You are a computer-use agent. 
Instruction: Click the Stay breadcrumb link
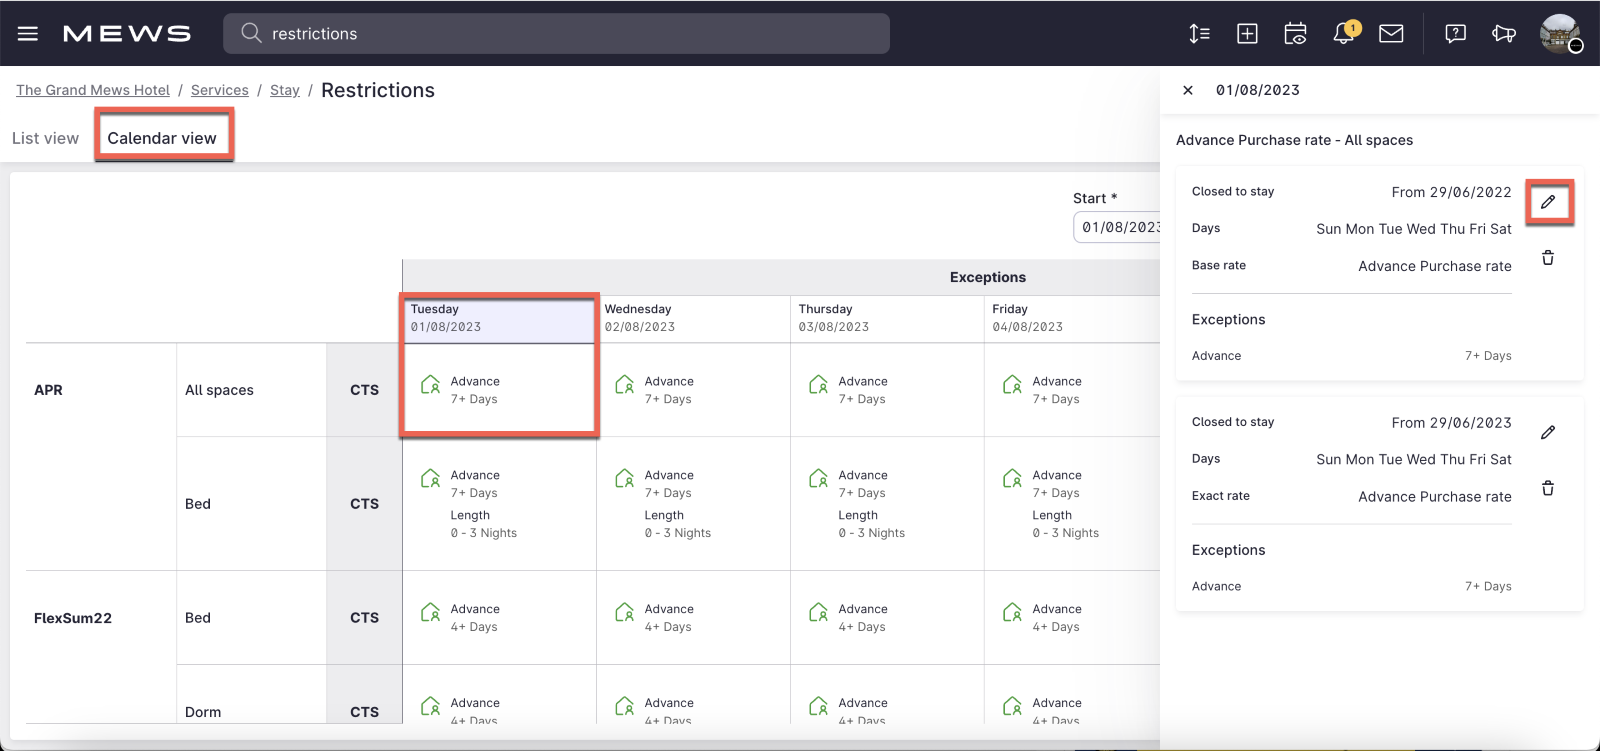(285, 90)
